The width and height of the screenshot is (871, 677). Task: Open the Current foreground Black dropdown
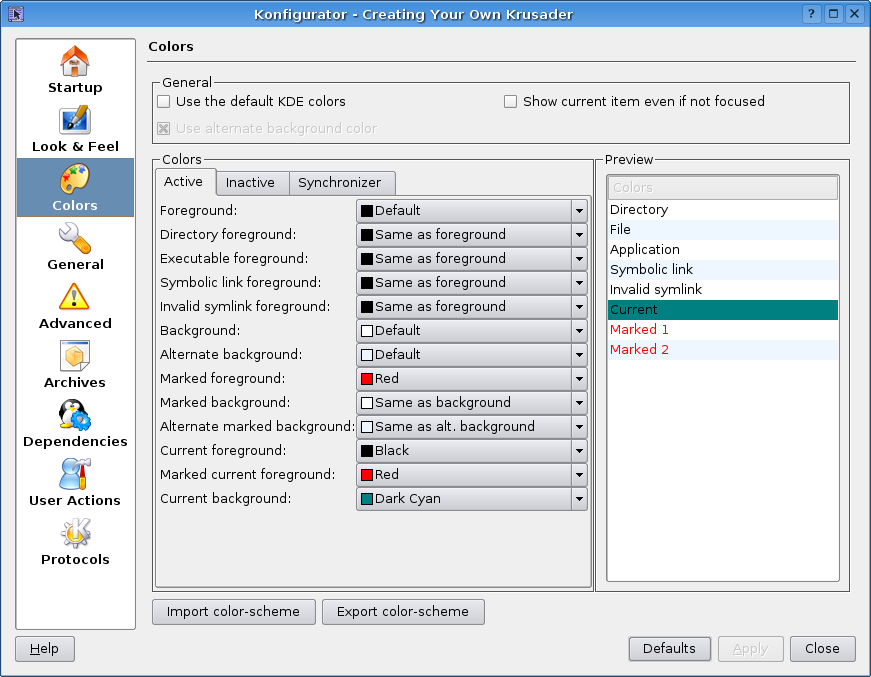[471, 450]
